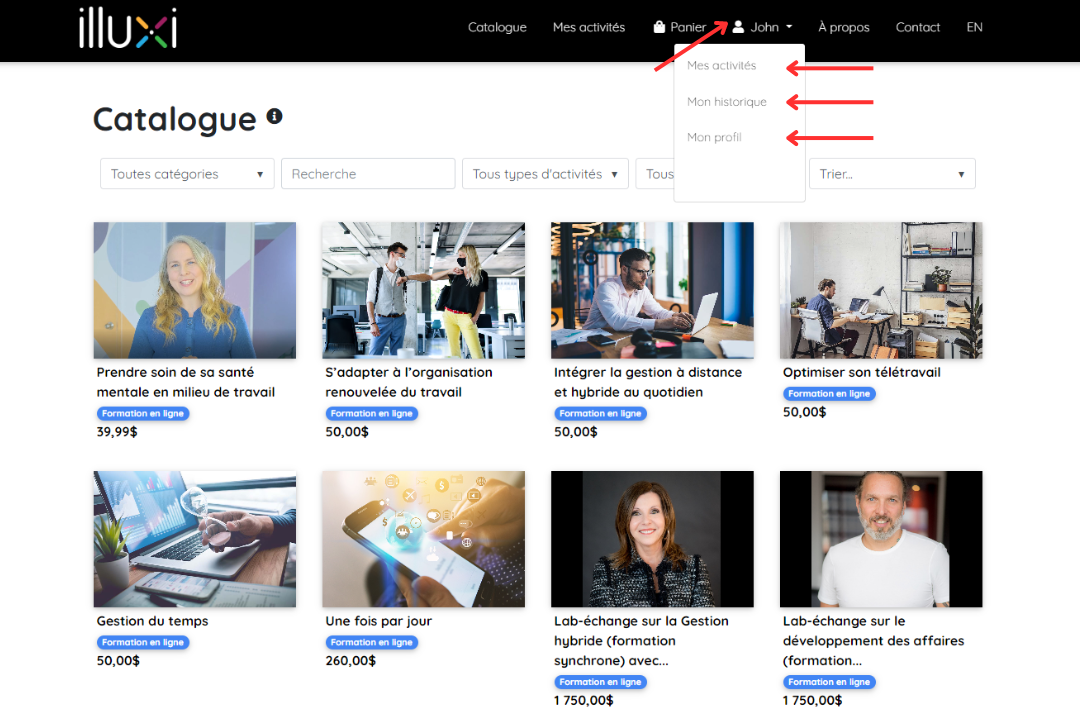Open Lab-échange sur la Gestion hybride thumbnail
Screen dimensions: 1080x720
pos(652,539)
